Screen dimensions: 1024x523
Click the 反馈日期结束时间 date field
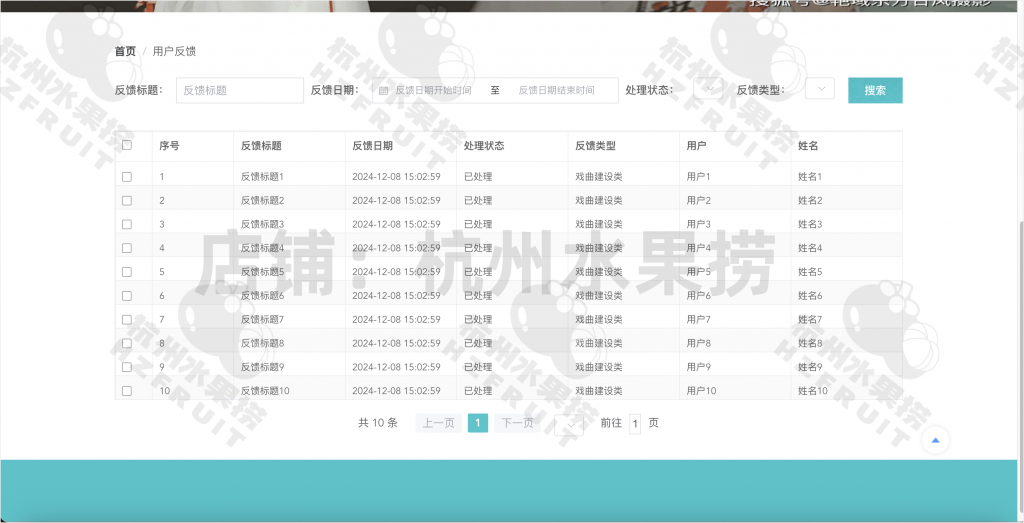pyautogui.click(x=557, y=90)
